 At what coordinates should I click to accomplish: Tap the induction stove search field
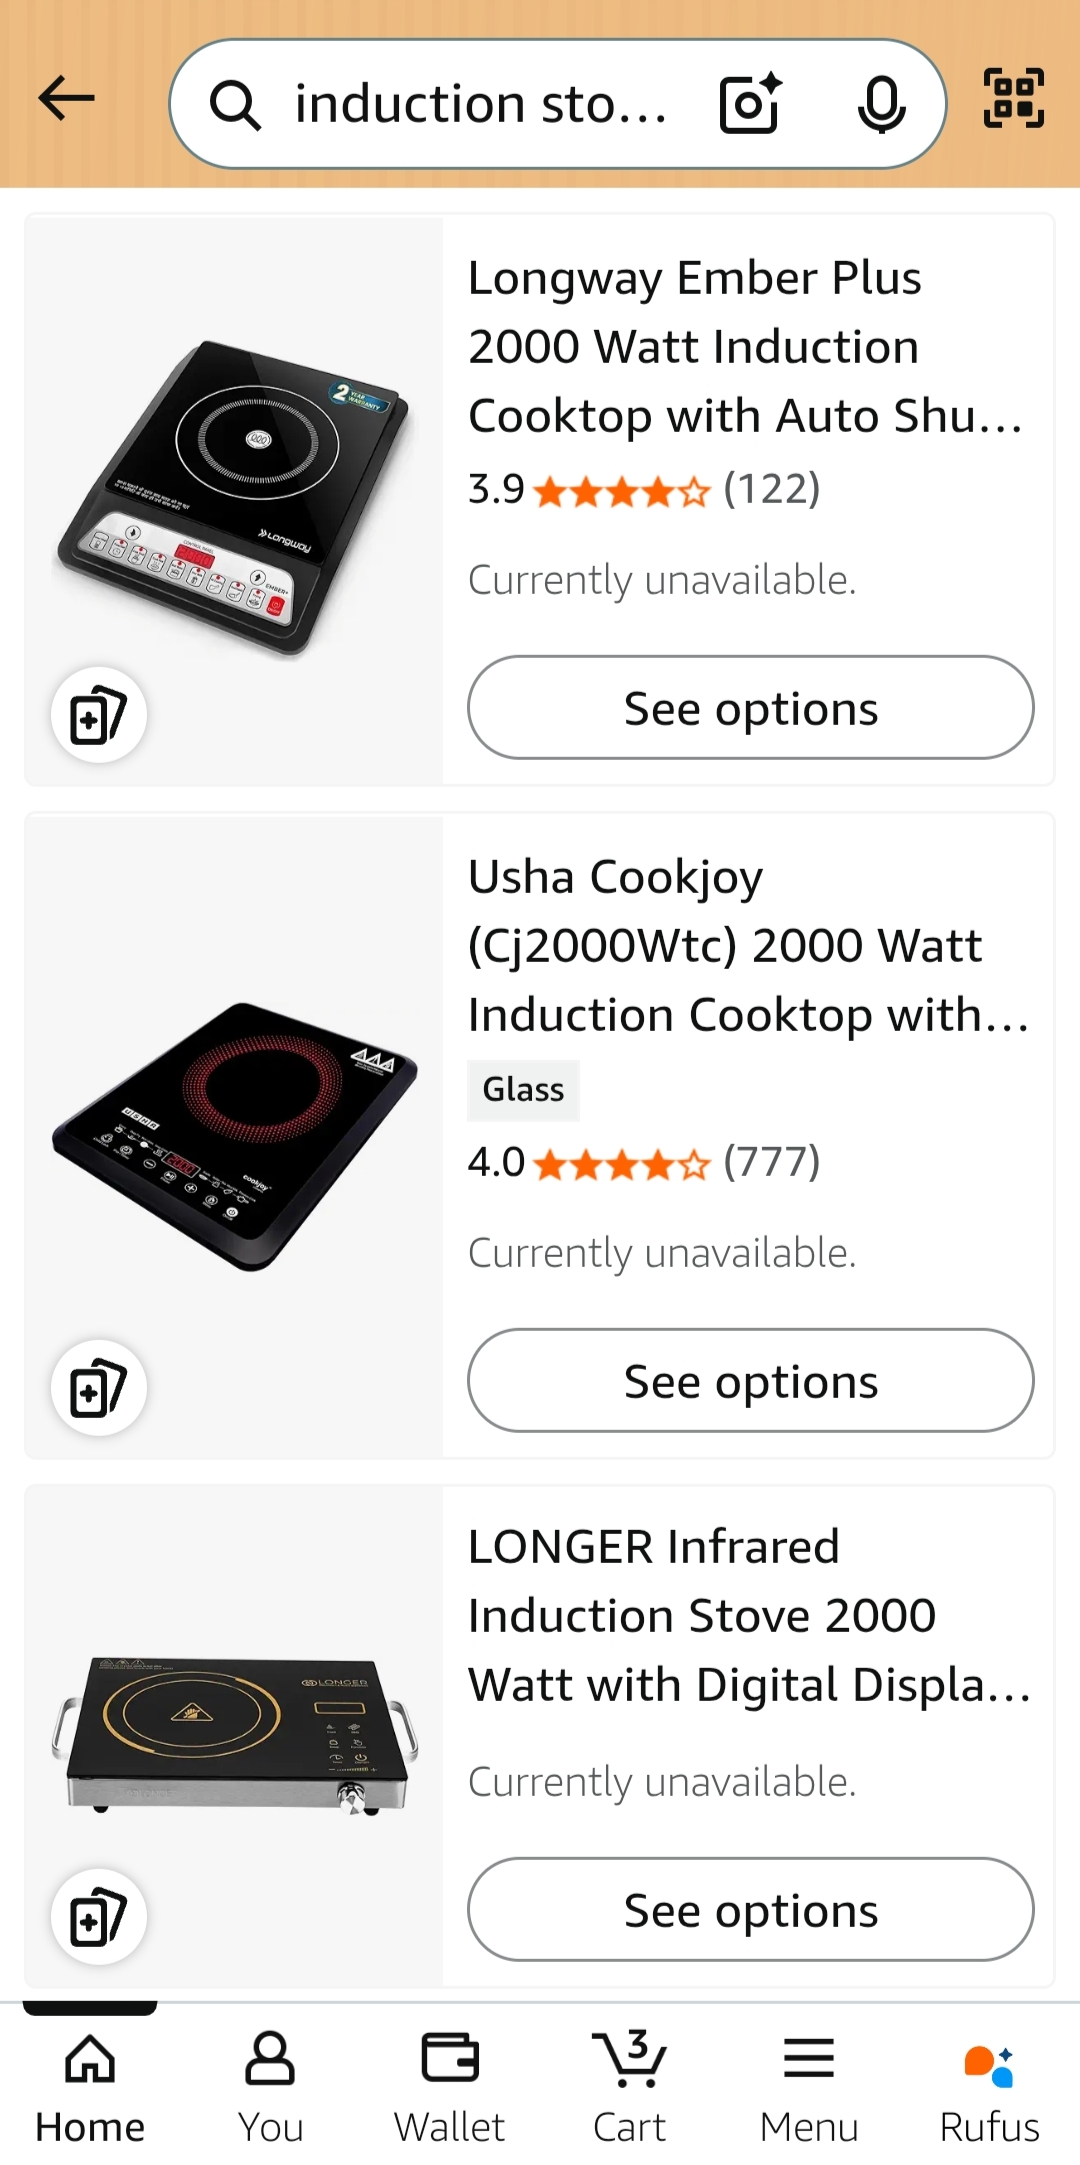pyautogui.click(x=480, y=103)
